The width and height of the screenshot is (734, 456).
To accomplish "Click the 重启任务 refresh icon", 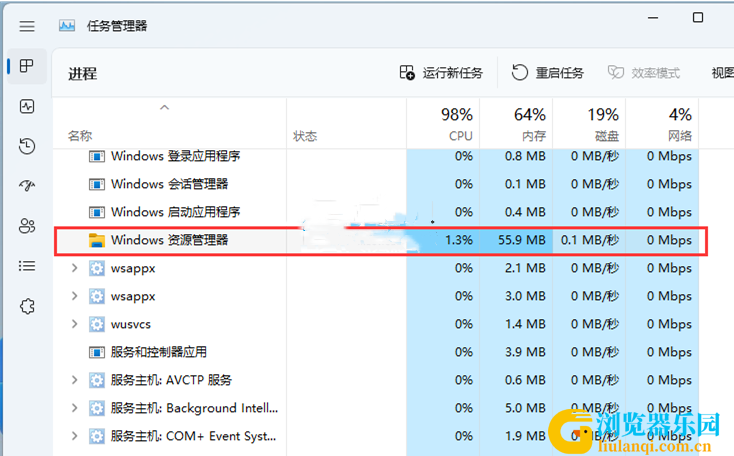I will click(519, 73).
